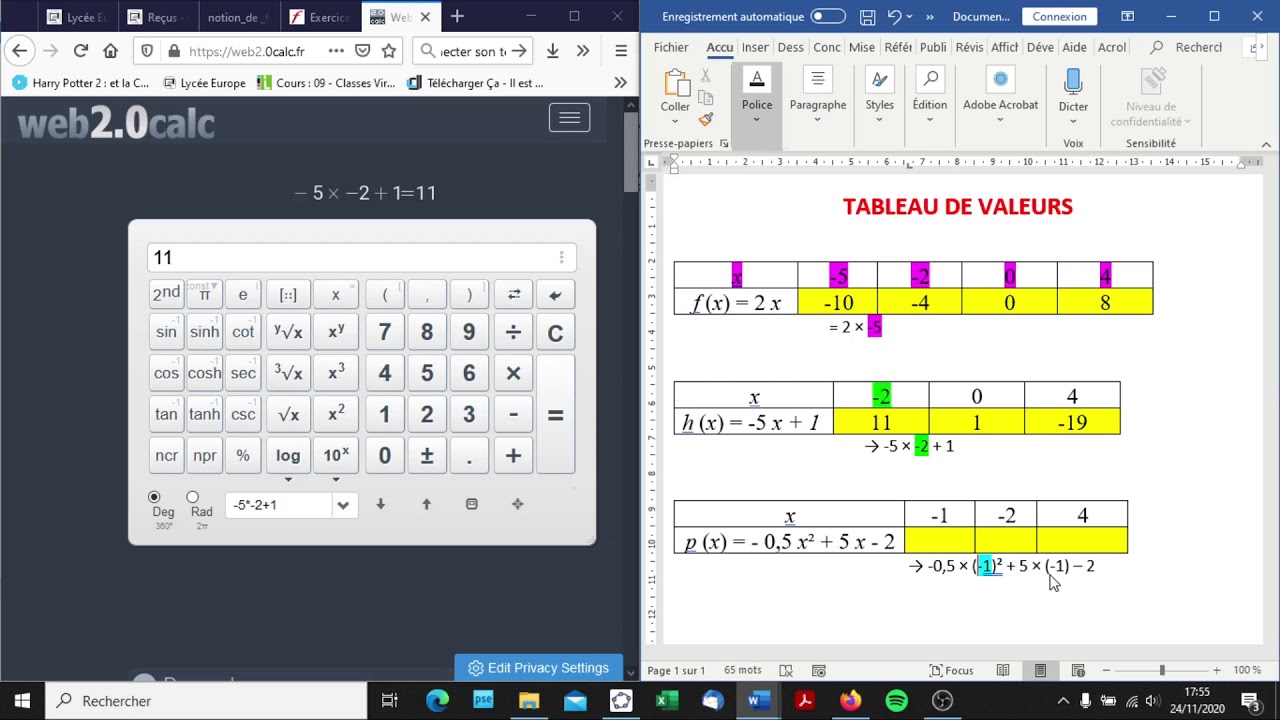Expand the Styles group dropdown
1280x720 pixels.
coord(880,120)
